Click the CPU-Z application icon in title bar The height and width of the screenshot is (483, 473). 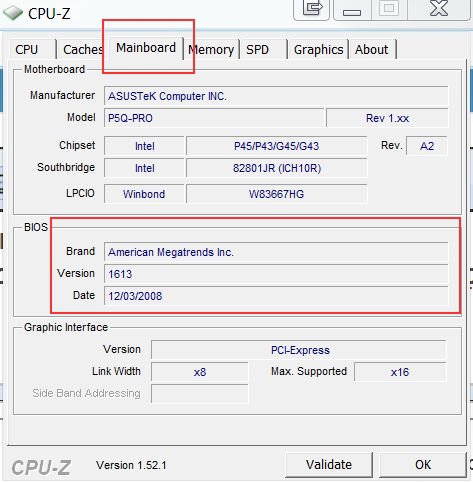[13, 13]
